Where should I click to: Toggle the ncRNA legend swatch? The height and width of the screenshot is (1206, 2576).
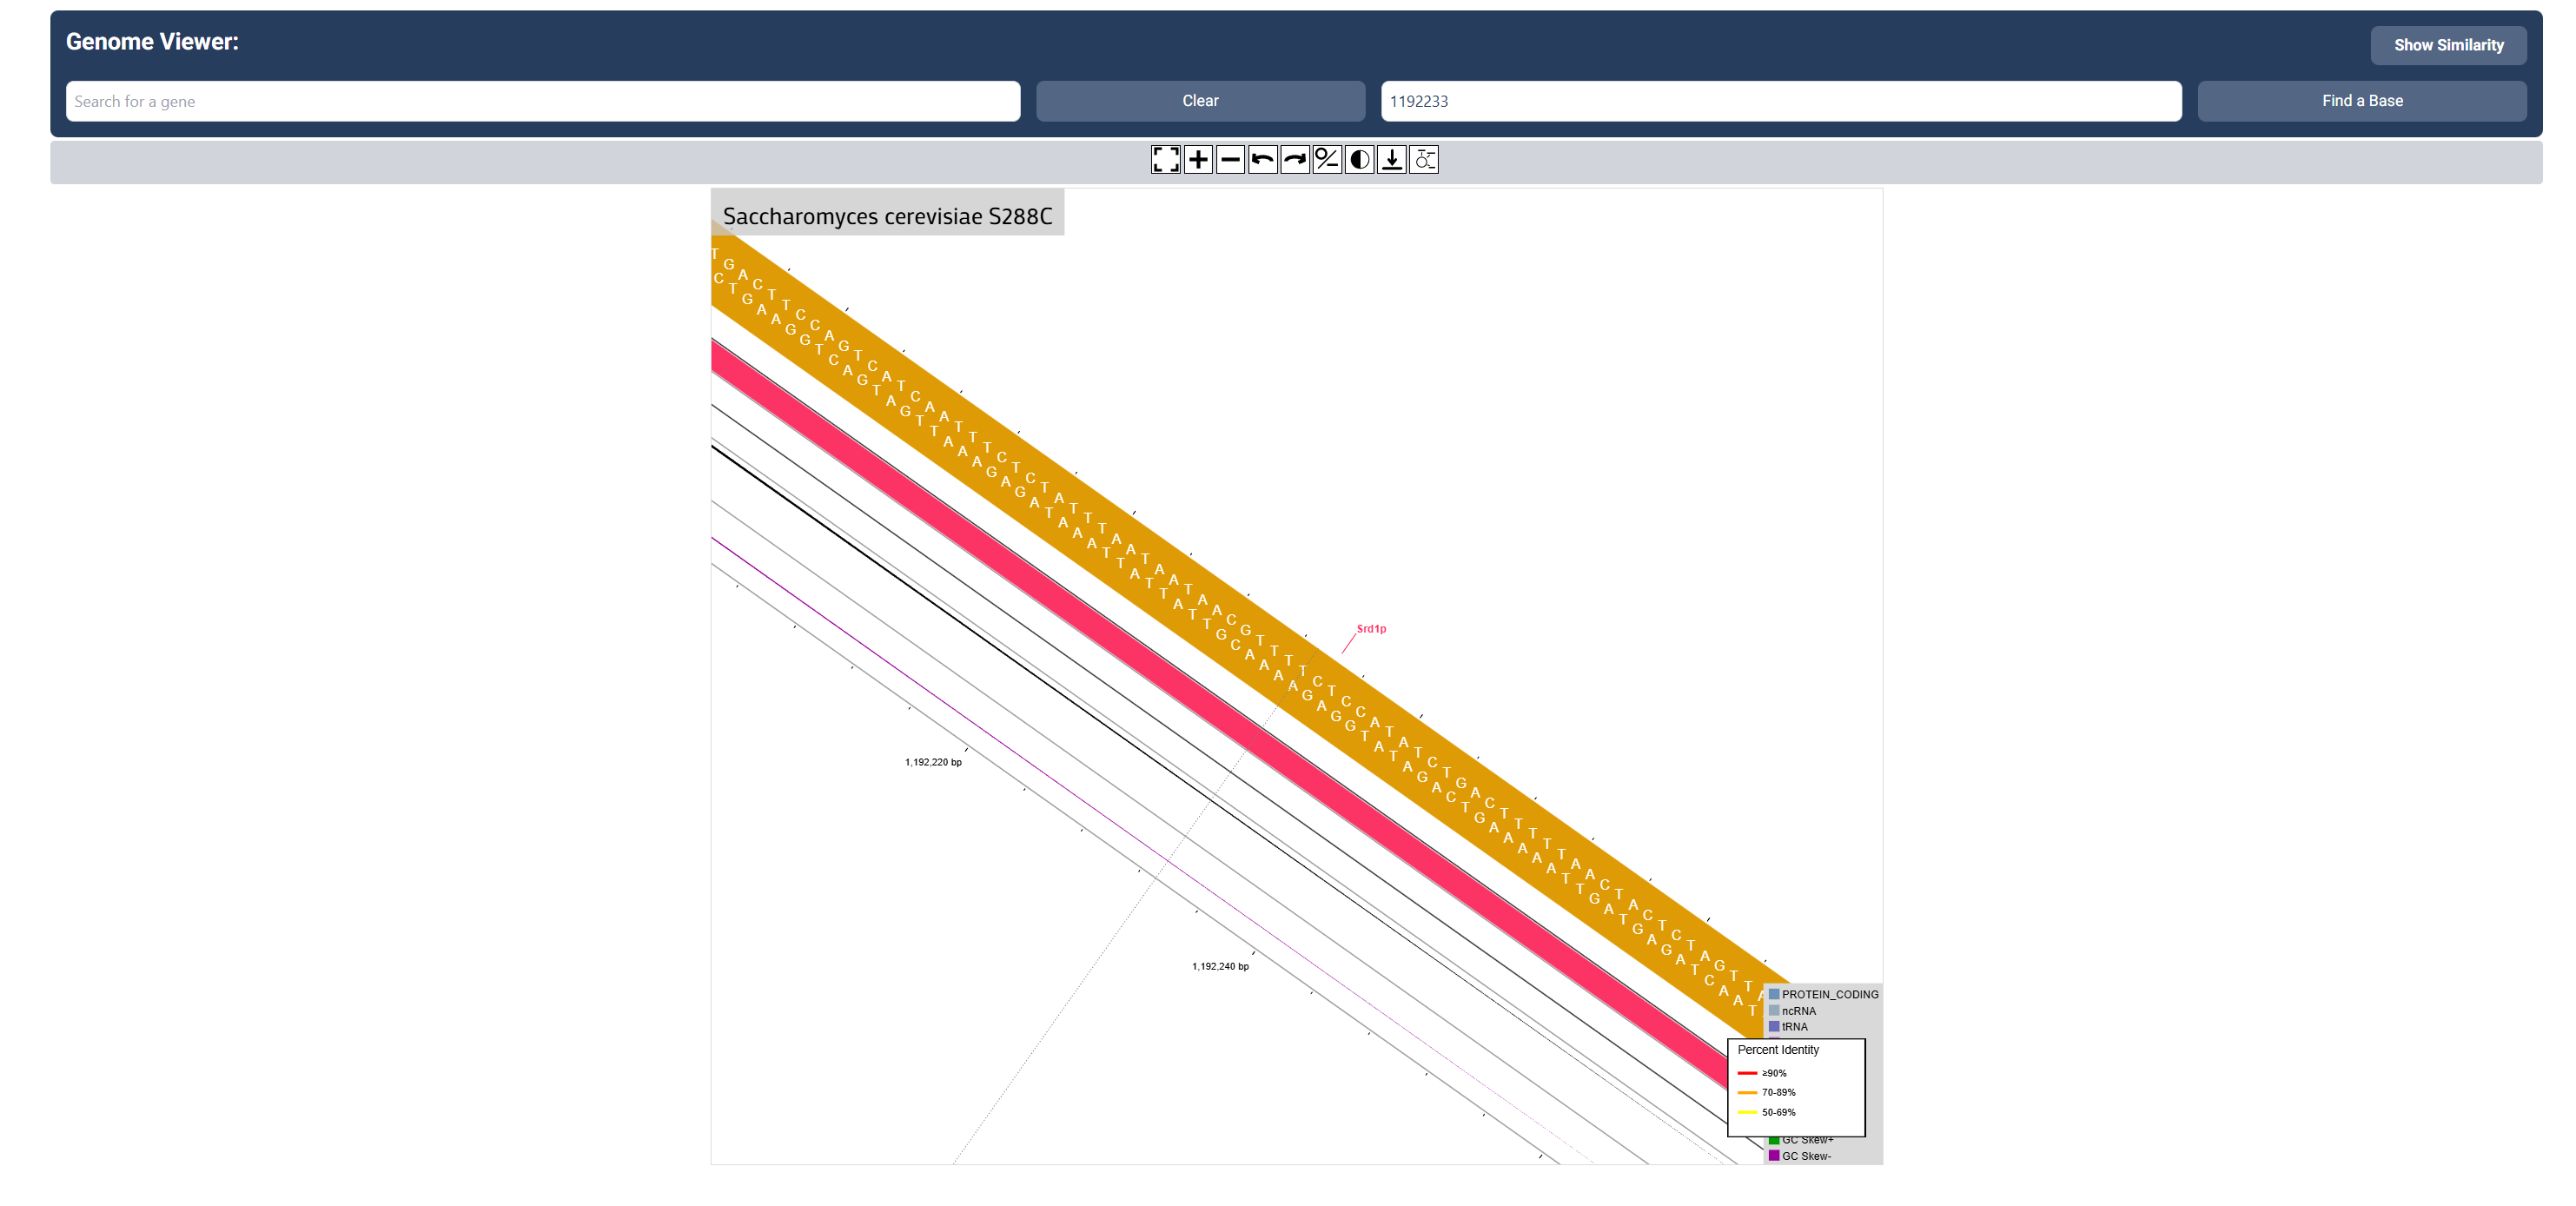(1774, 1010)
